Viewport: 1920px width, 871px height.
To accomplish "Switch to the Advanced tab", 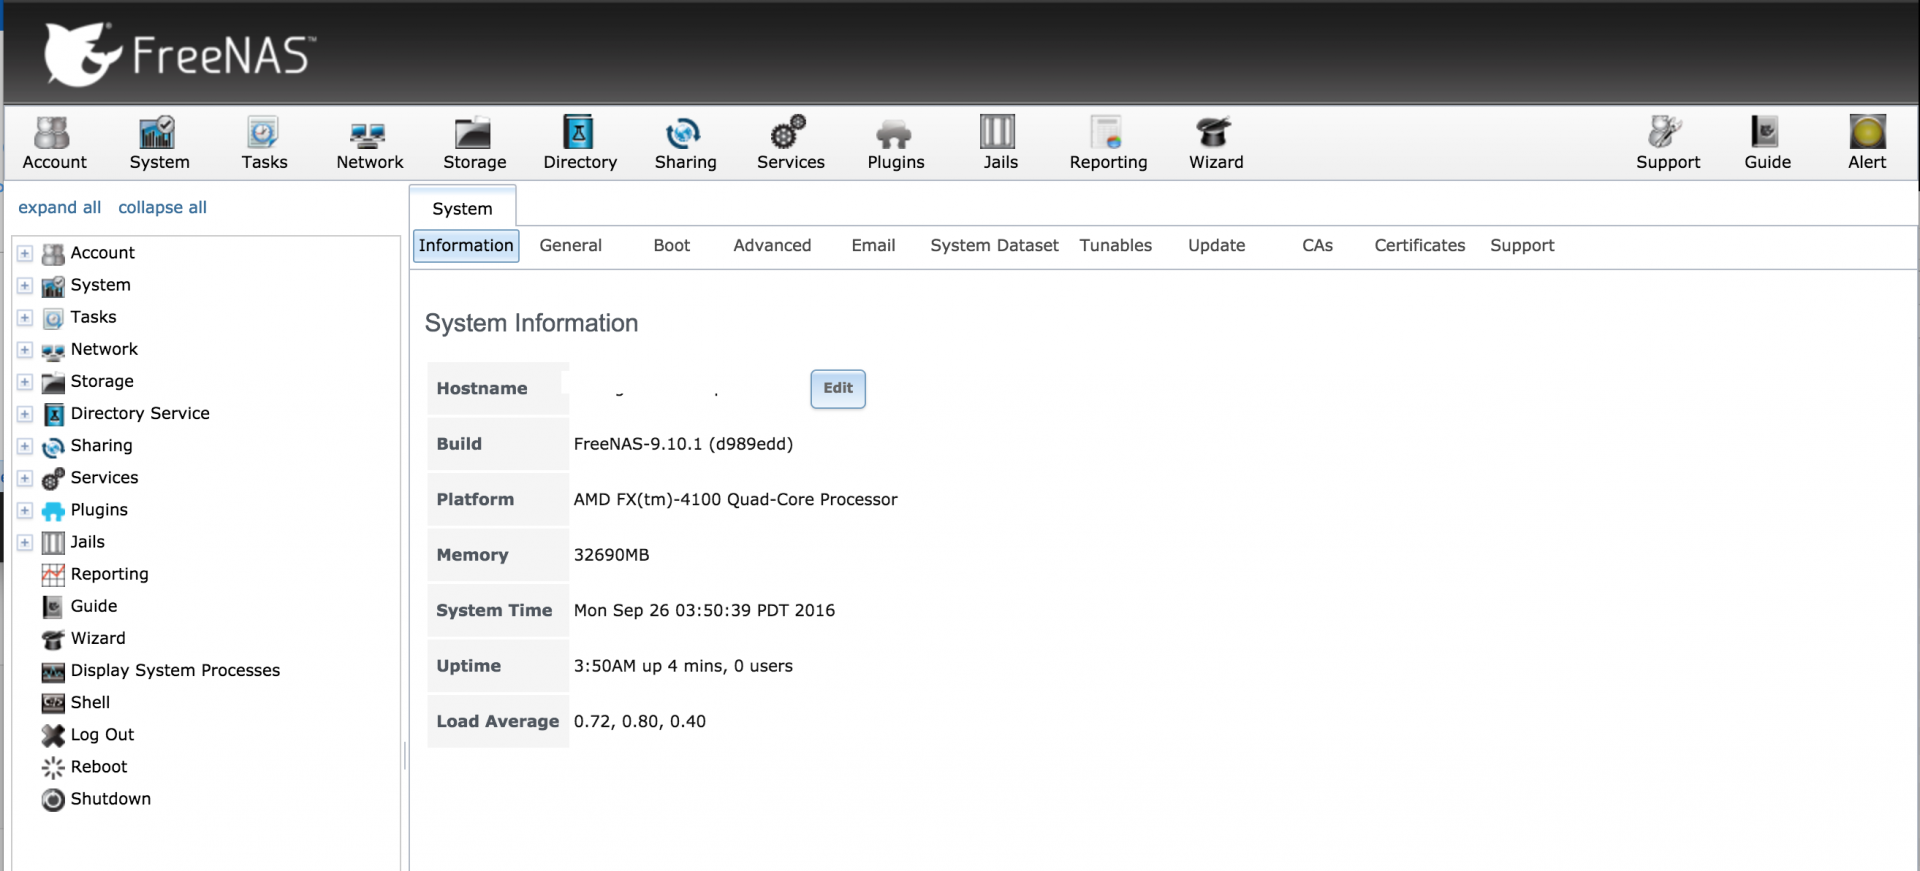I will 772,246.
